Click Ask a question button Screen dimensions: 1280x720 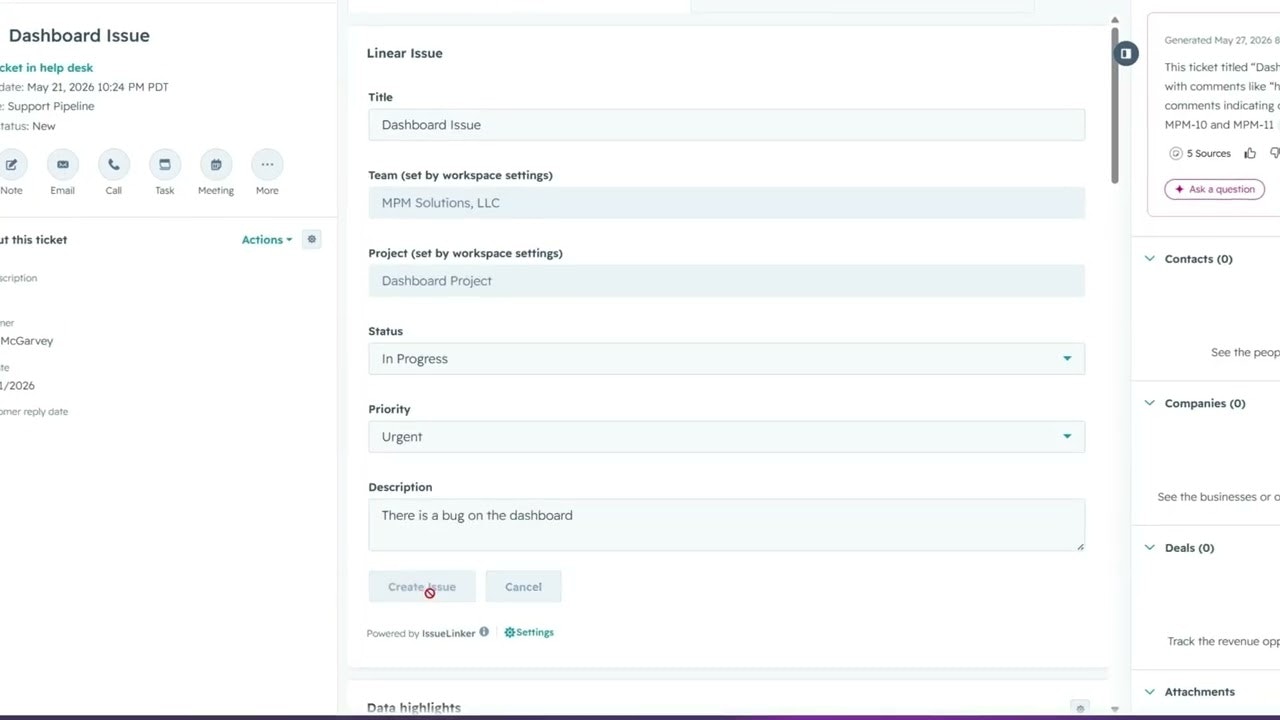coord(1214,189)
